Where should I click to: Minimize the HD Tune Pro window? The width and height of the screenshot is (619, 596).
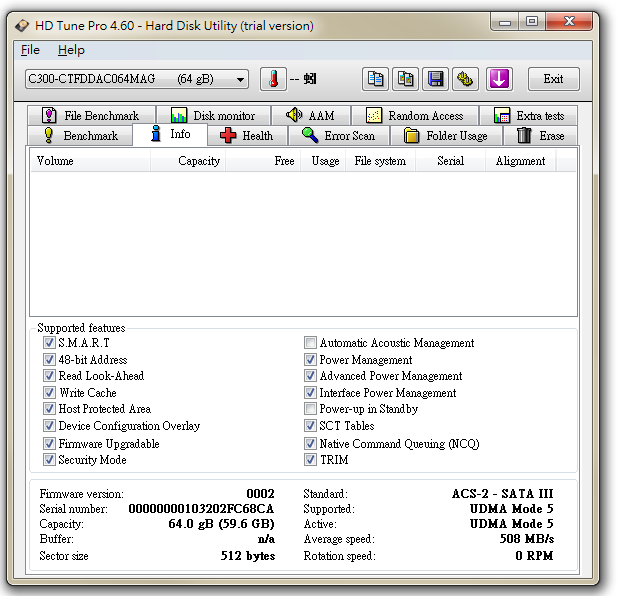click(505, 22)
